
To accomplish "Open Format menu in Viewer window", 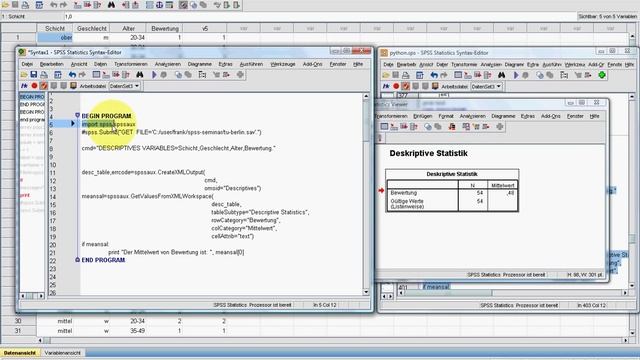I will 446,116.
